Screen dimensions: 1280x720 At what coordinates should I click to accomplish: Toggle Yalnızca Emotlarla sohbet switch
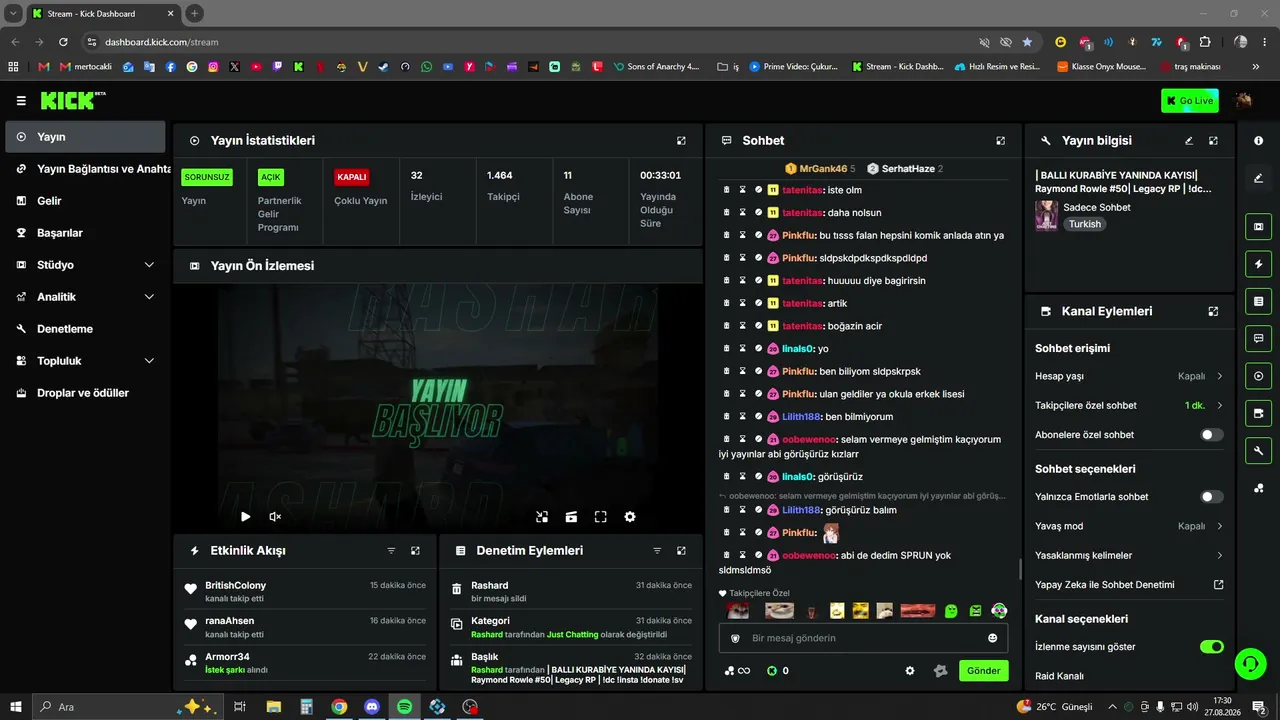point(1211,497)
